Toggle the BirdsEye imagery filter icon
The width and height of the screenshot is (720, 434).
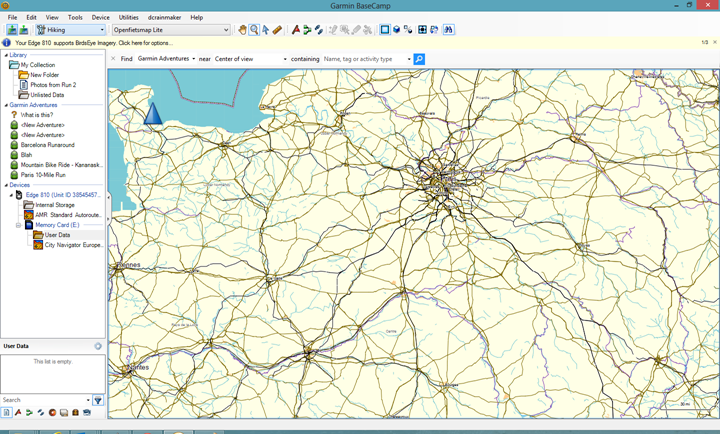click(87, 412)
